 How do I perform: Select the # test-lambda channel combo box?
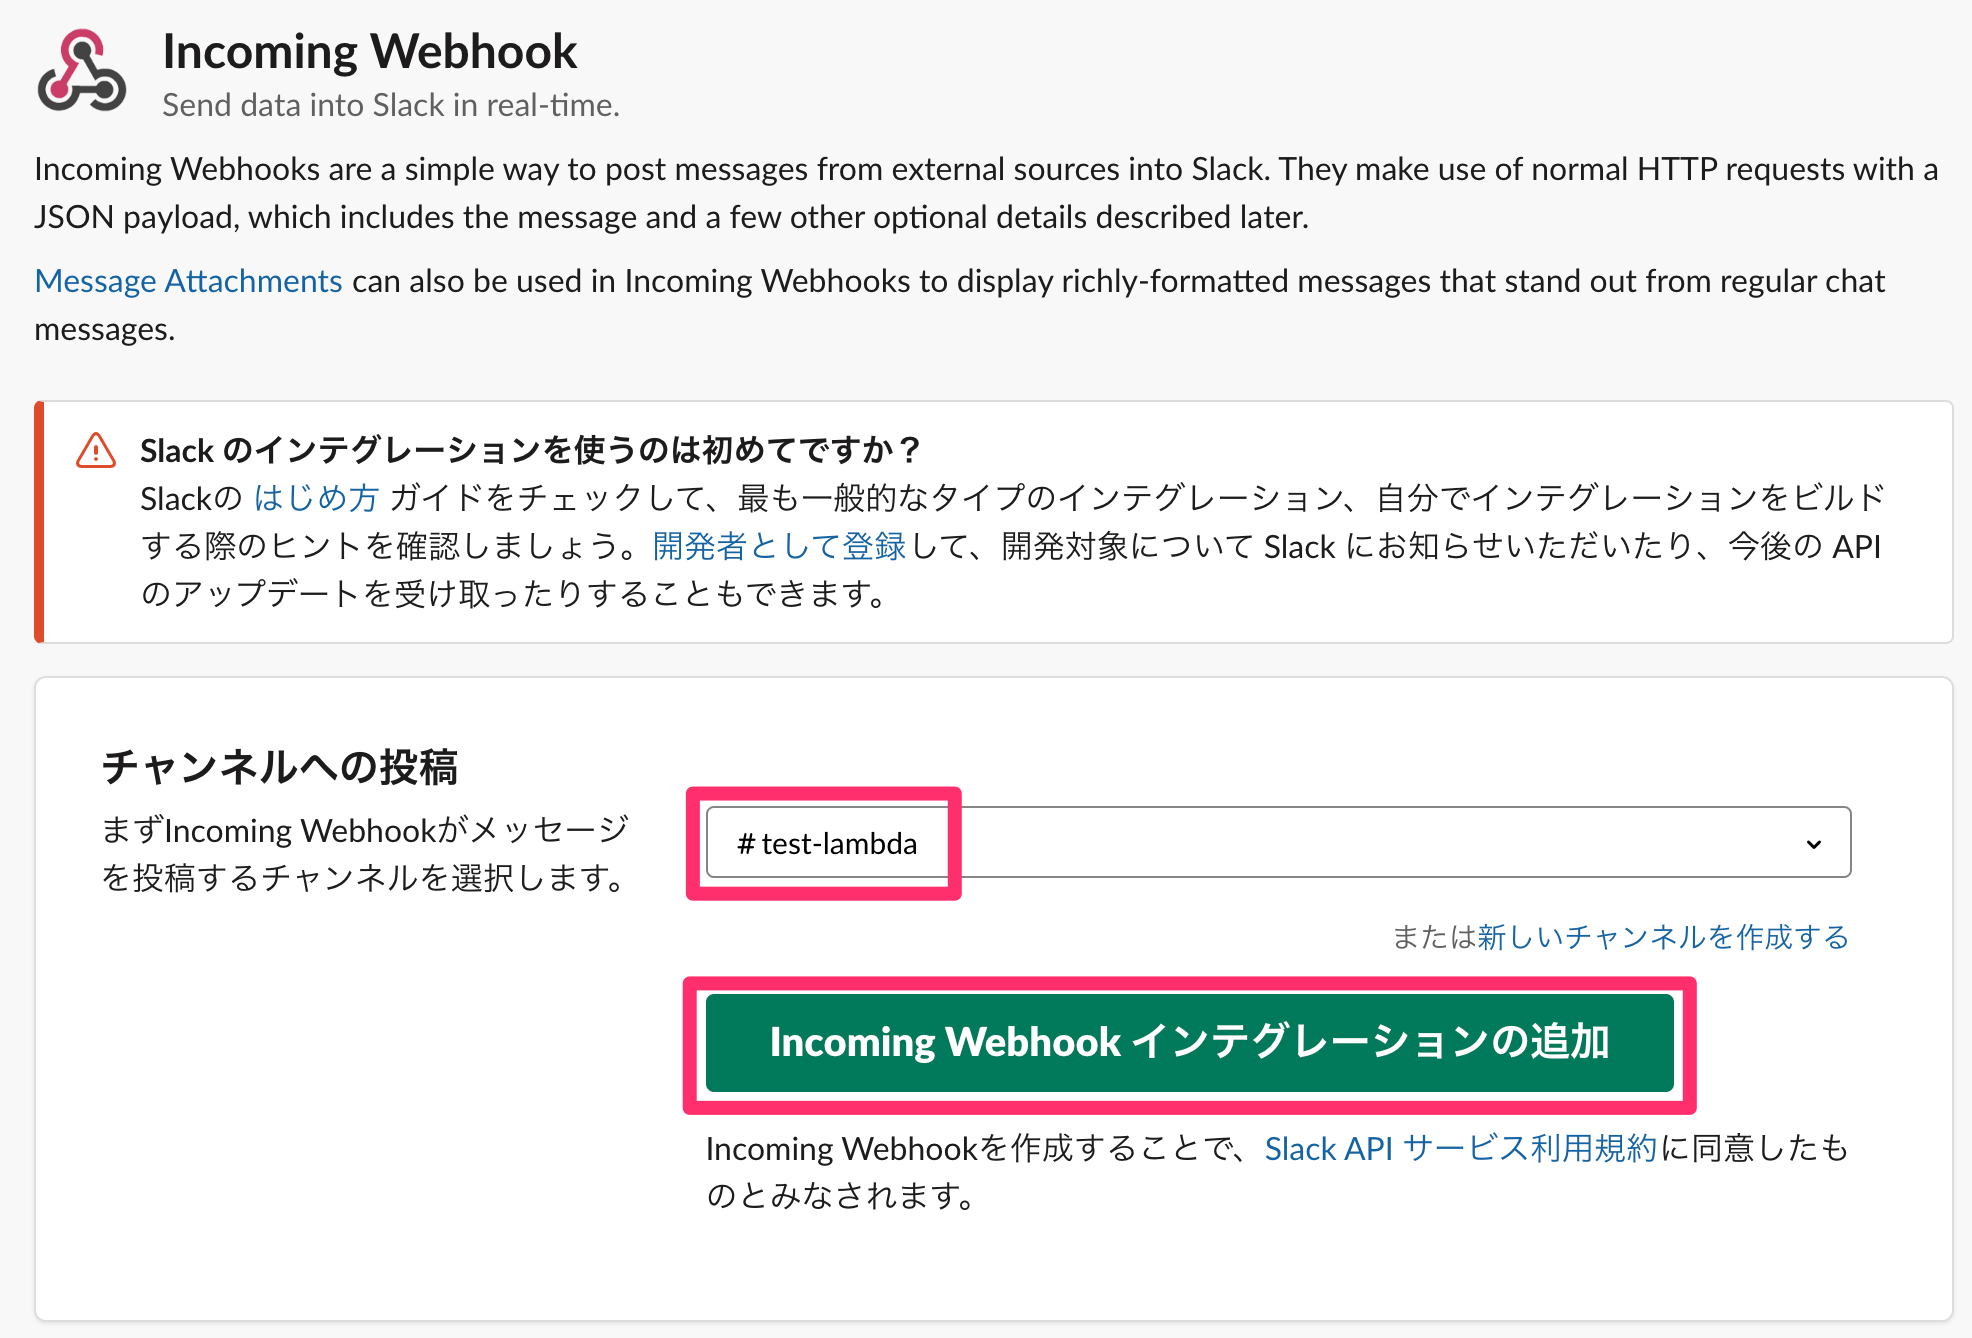click(x=1278, y=842)
